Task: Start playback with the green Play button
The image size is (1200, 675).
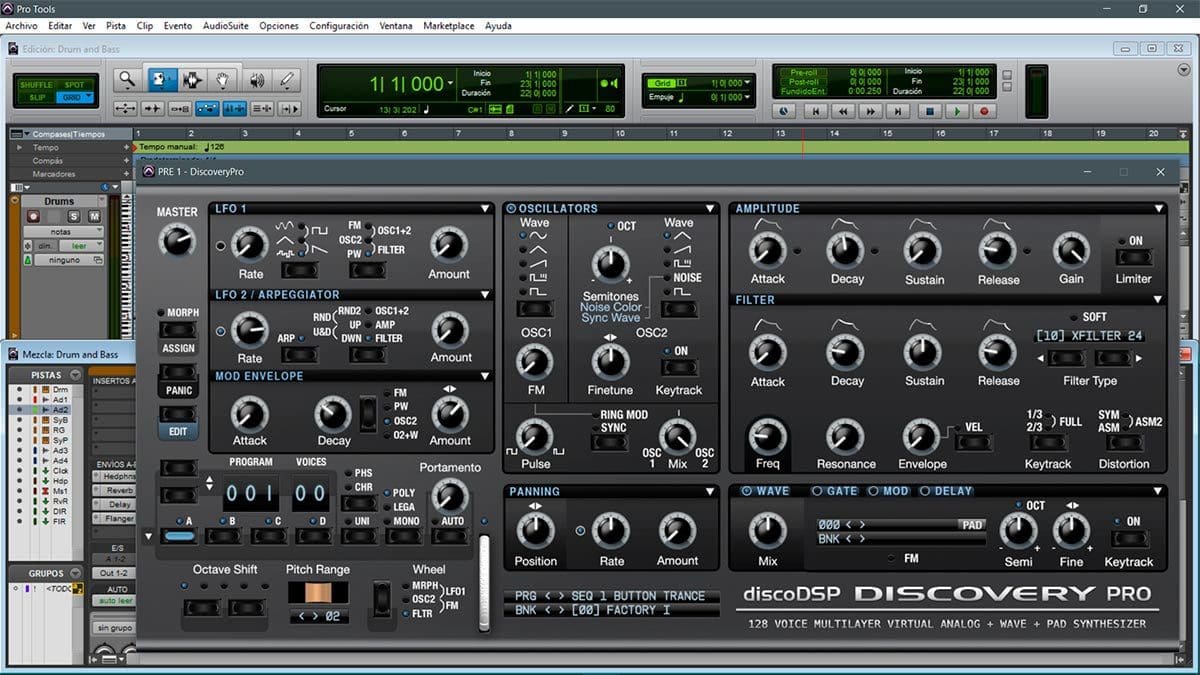Action: (x=957, y=112)
